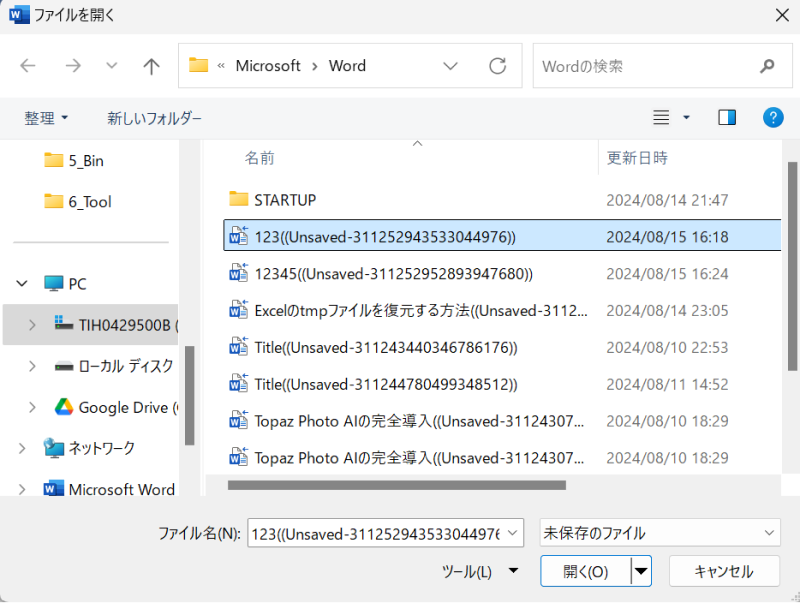Viewport: 800px width, 603px height.
Task: Click Microsoft Word sidebar icon
Action: pos(54,489)
